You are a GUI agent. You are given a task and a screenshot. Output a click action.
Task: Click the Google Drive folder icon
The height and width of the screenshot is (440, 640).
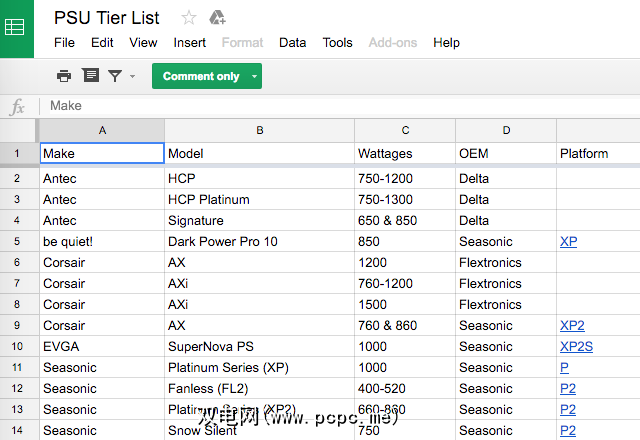pyautogui.click(x=217, y=17)
